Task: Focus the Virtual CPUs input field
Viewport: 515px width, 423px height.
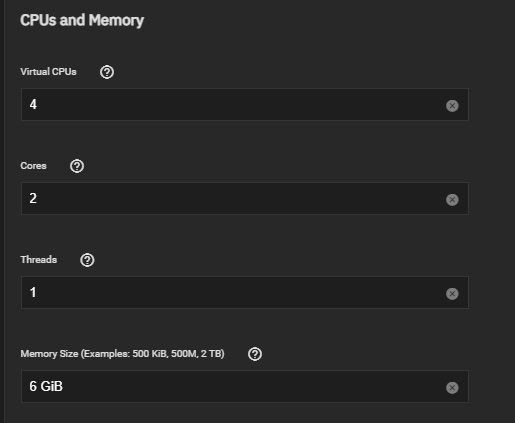Action: (245, 104)
